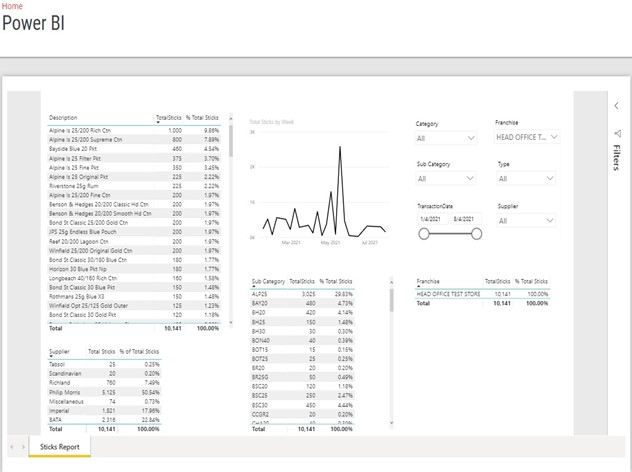Select Alpine Is 25/200 Supreme Ctn row

point(134,140)
